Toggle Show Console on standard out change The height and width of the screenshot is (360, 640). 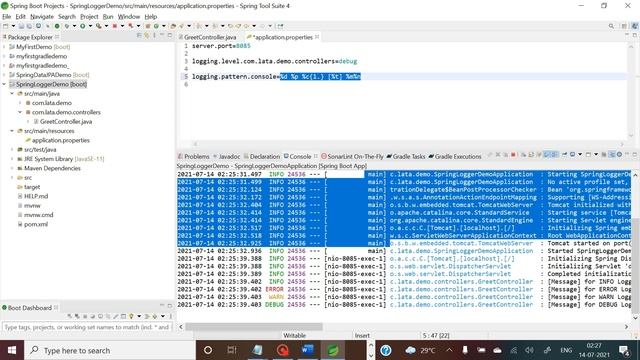(546, 155)
